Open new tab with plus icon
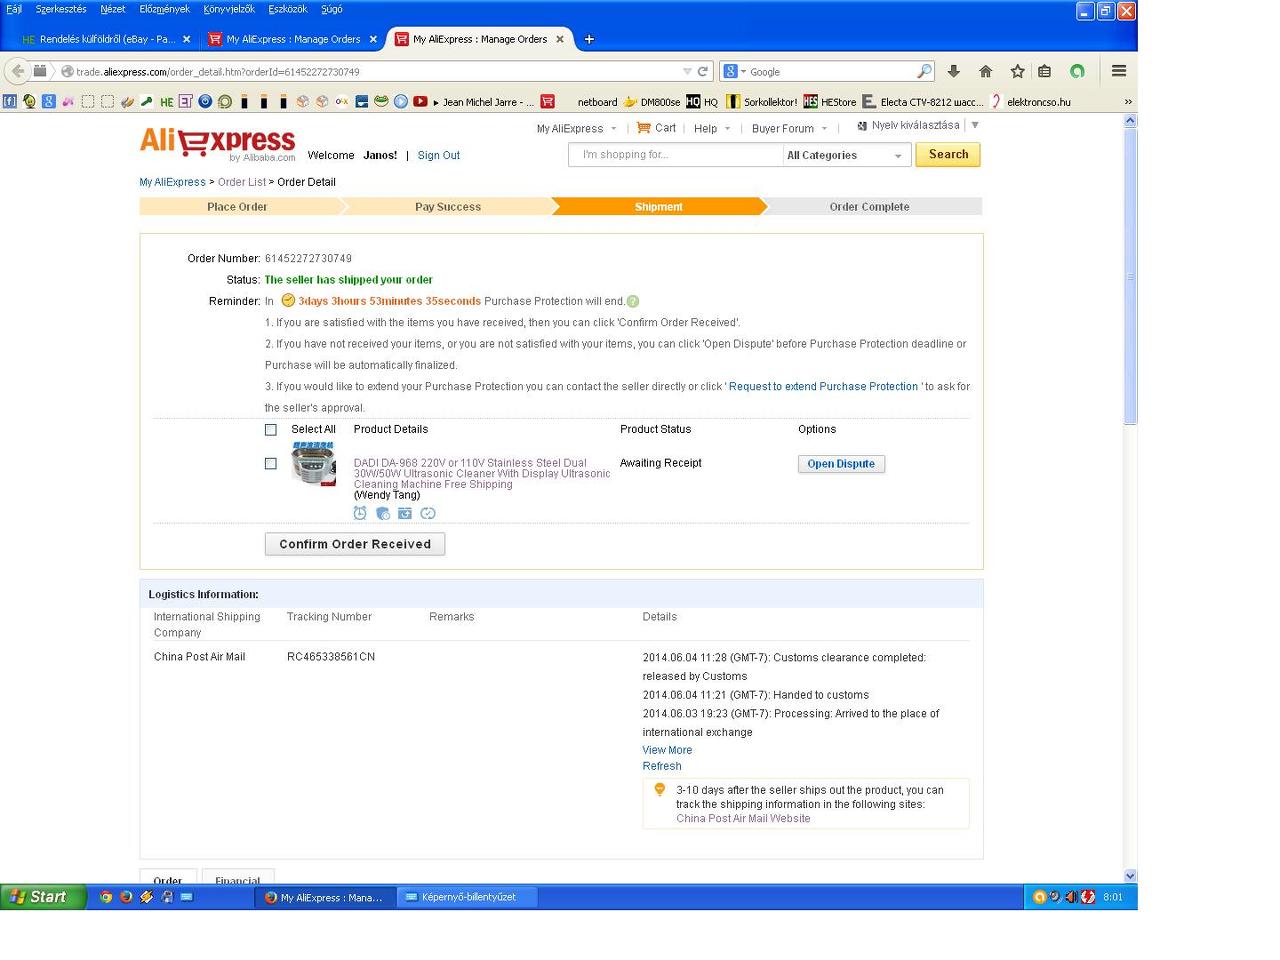 (x=589, y=39)
